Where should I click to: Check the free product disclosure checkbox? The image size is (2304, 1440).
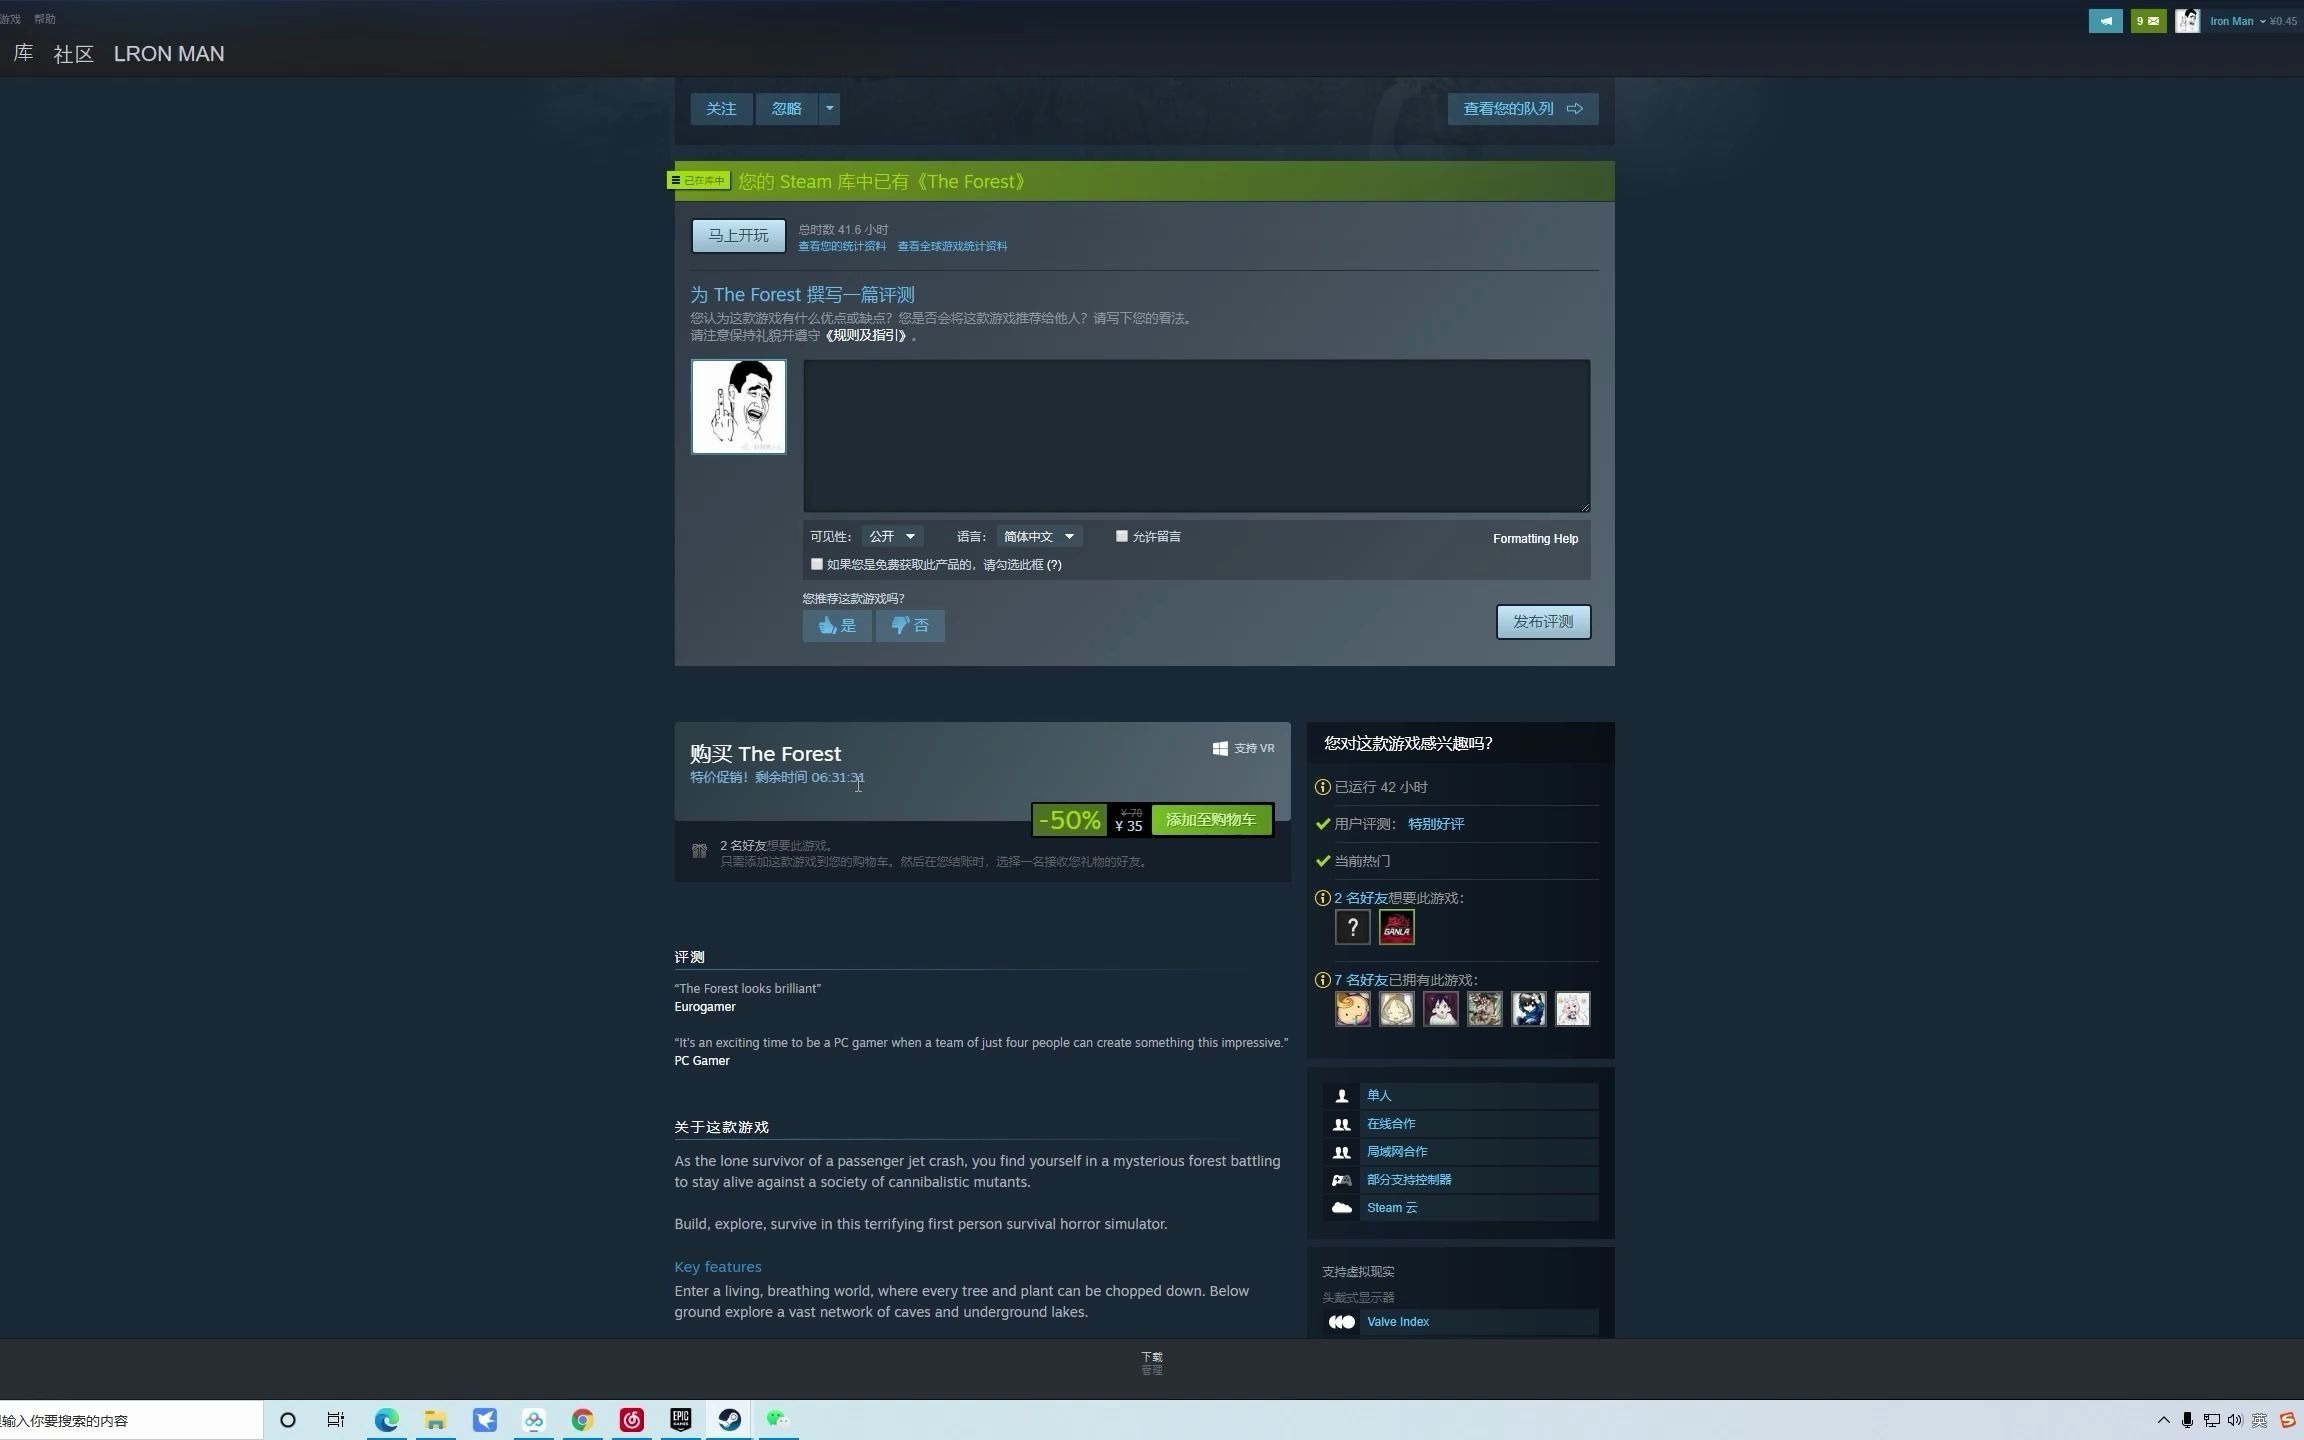[816, 564]
